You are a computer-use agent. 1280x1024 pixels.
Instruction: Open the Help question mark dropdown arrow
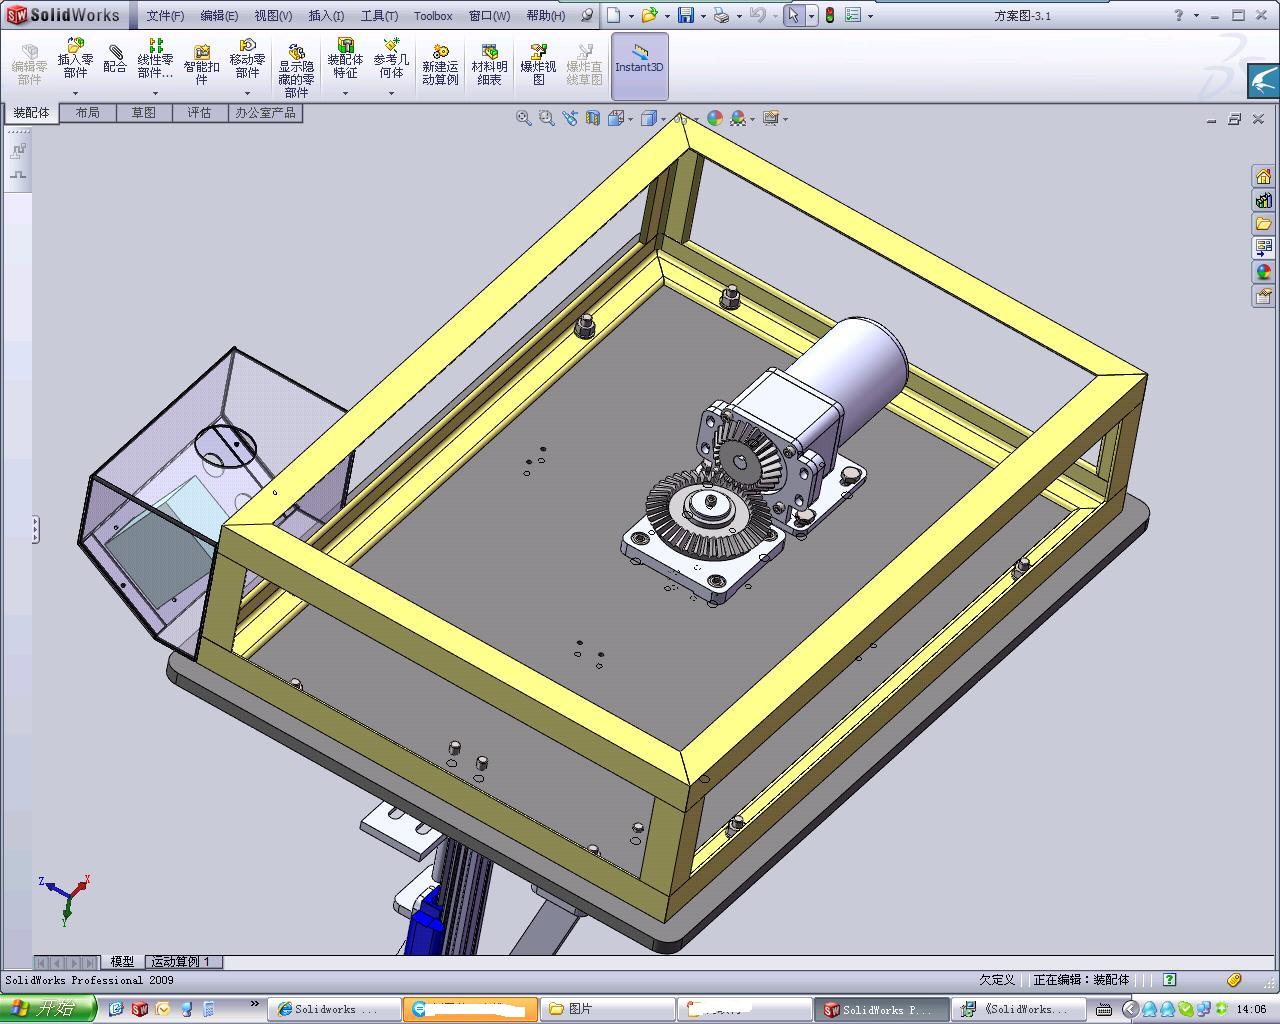[1196, 16]
